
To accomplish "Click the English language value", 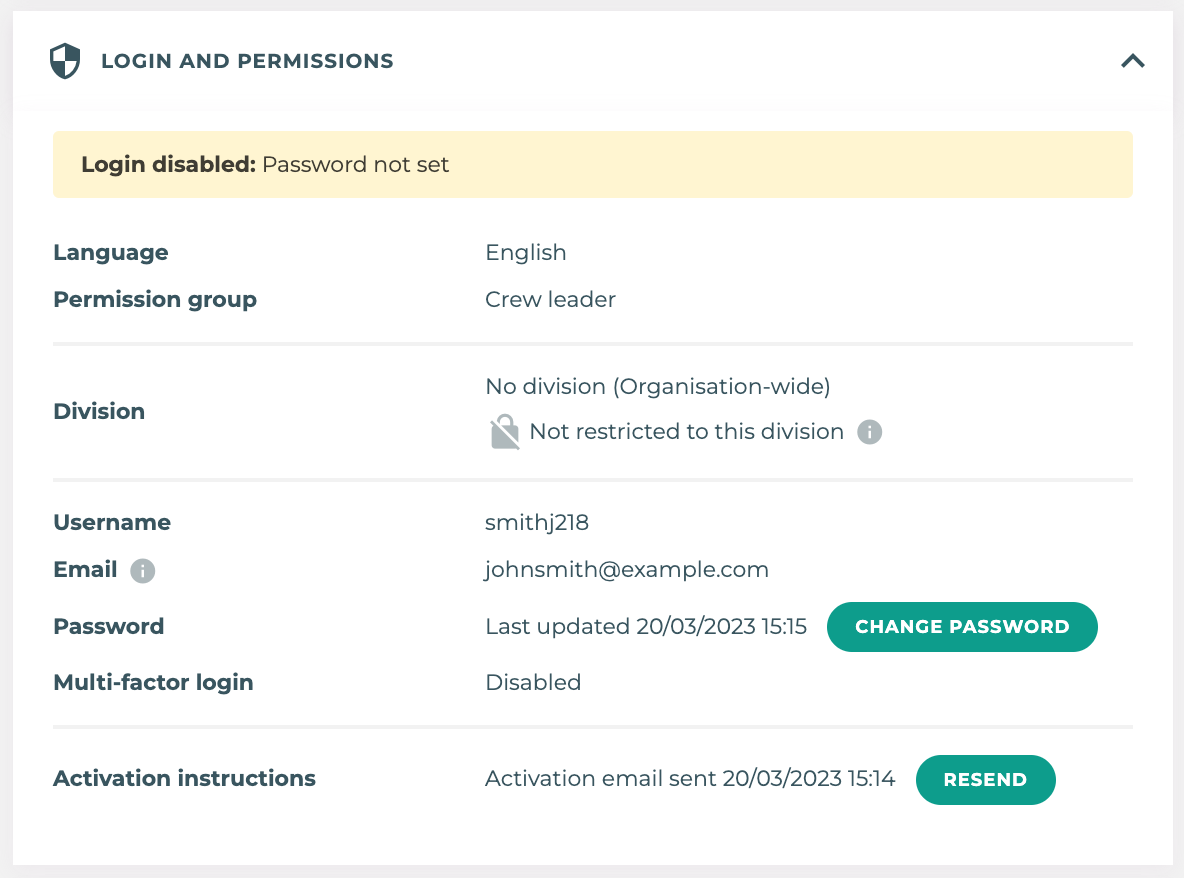I will pyautogui.click(x=525, y=252).
